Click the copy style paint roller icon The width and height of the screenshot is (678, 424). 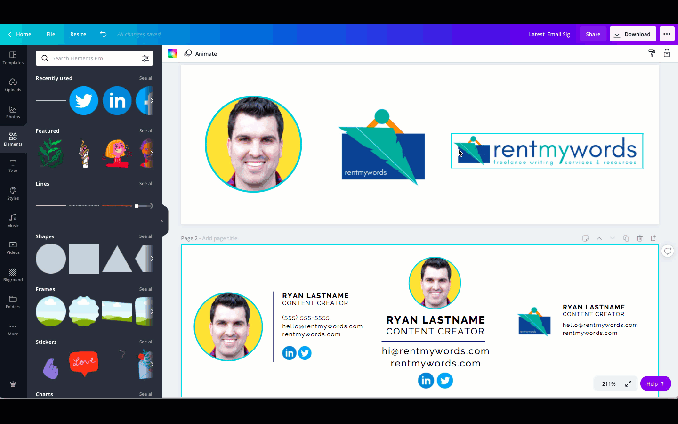coord(651,53)
